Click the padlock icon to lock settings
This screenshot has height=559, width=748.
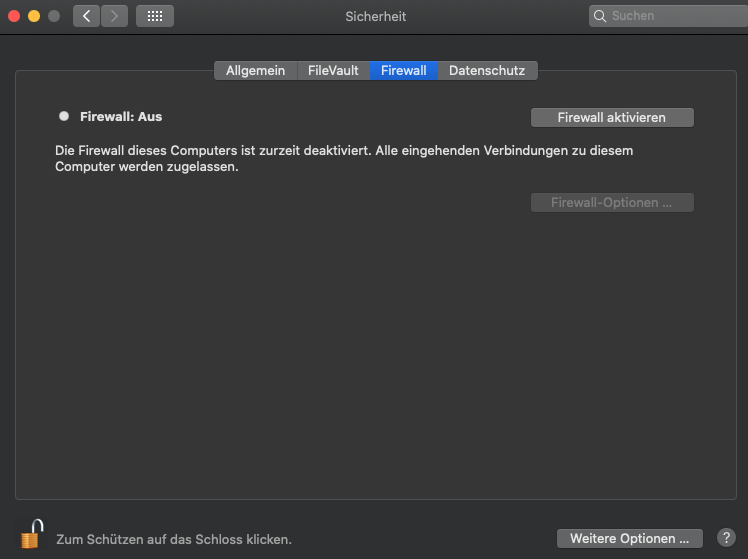pyautogui.click(x=32, y=534)
